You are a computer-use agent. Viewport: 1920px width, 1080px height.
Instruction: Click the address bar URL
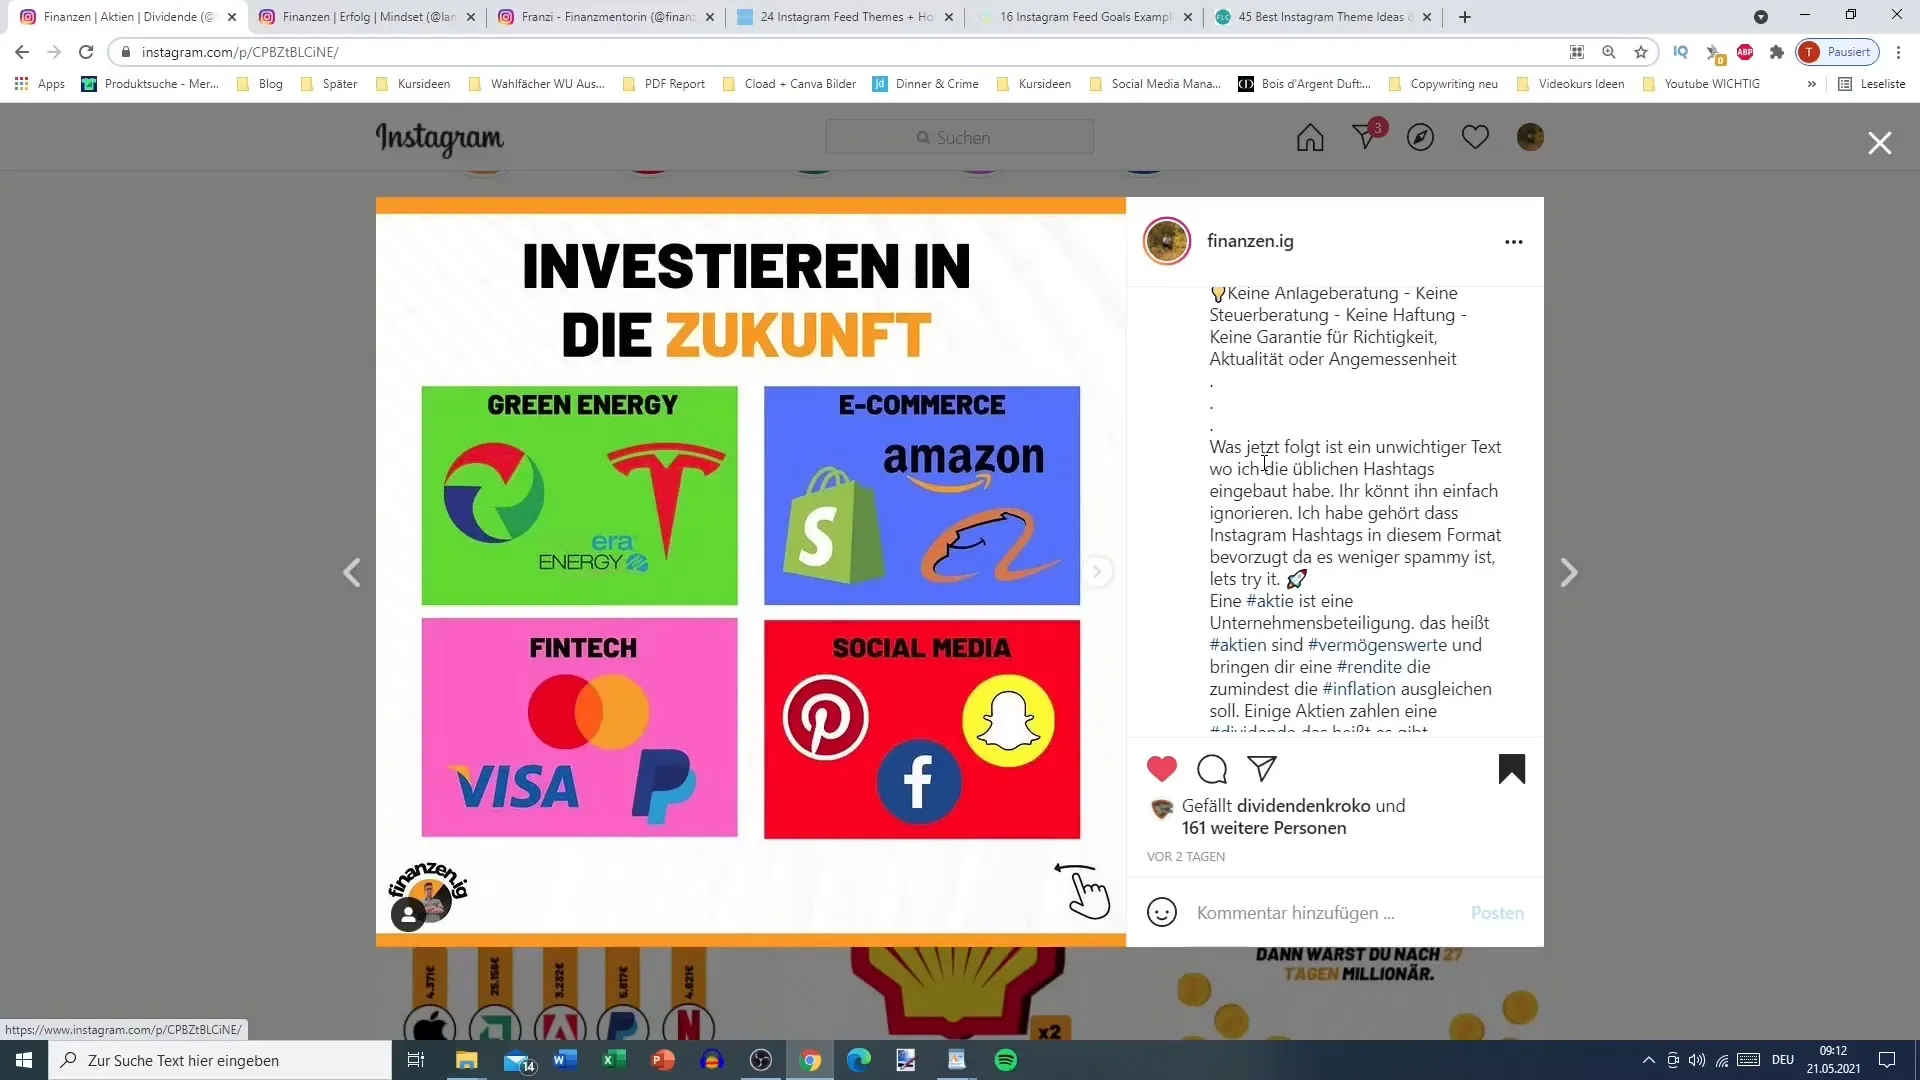point(240,52)
